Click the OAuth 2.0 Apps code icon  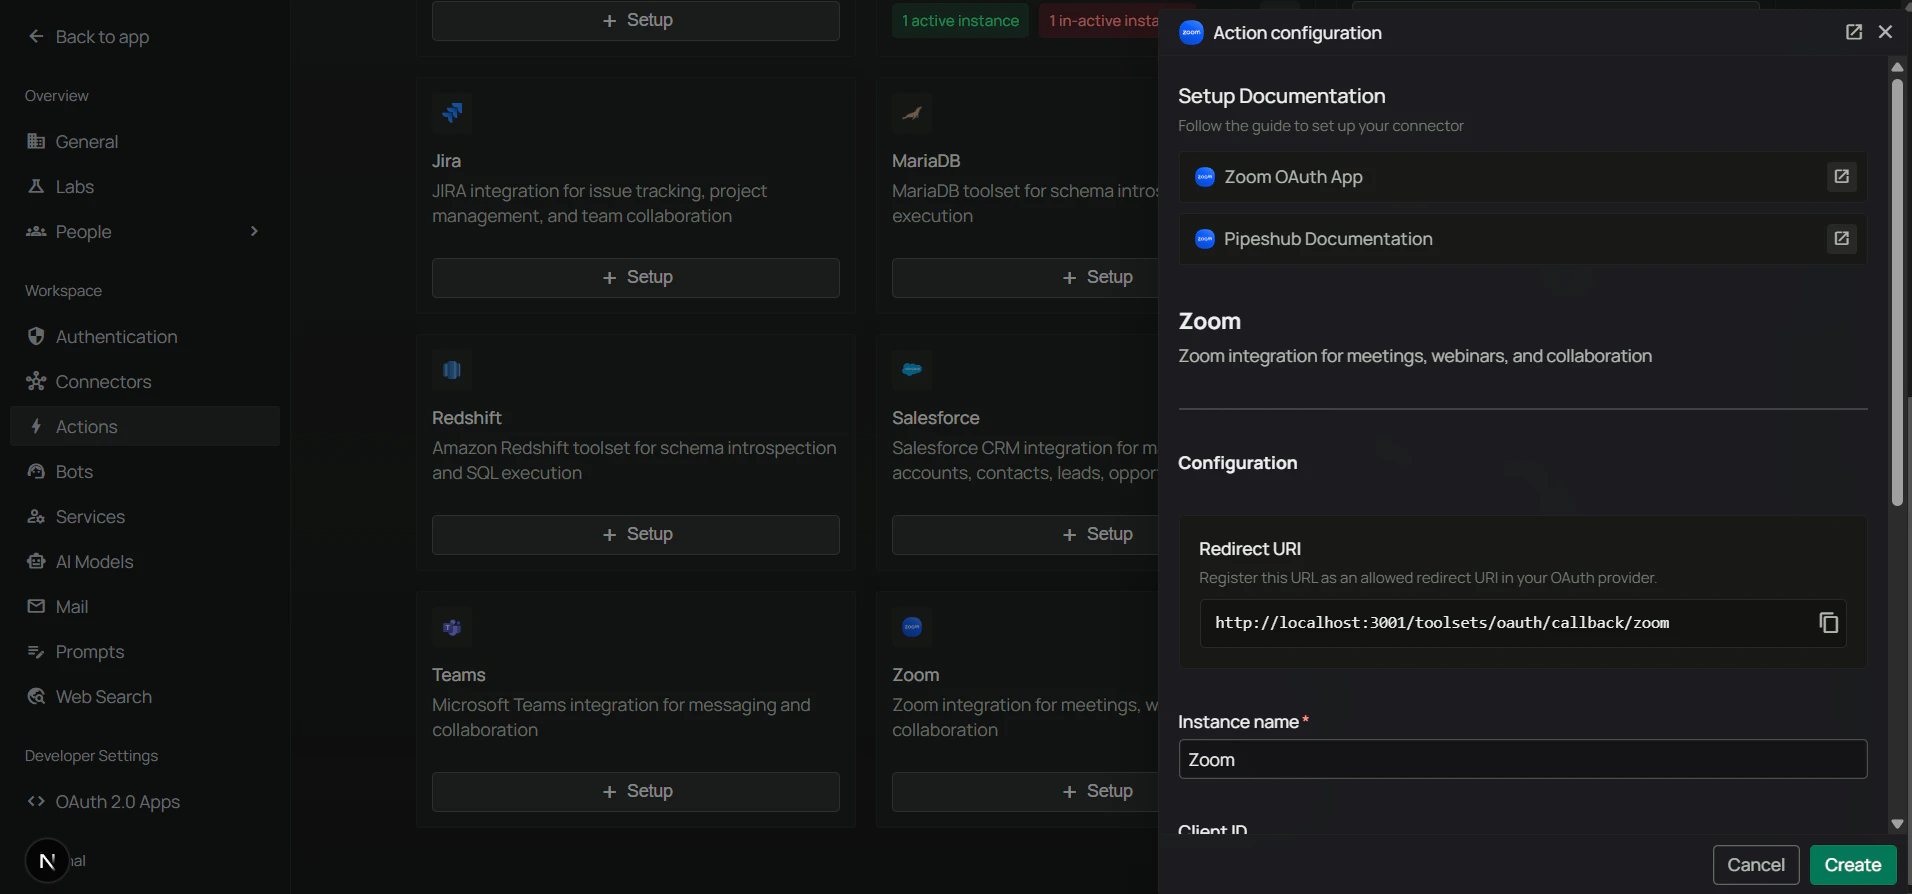(36, 802)
